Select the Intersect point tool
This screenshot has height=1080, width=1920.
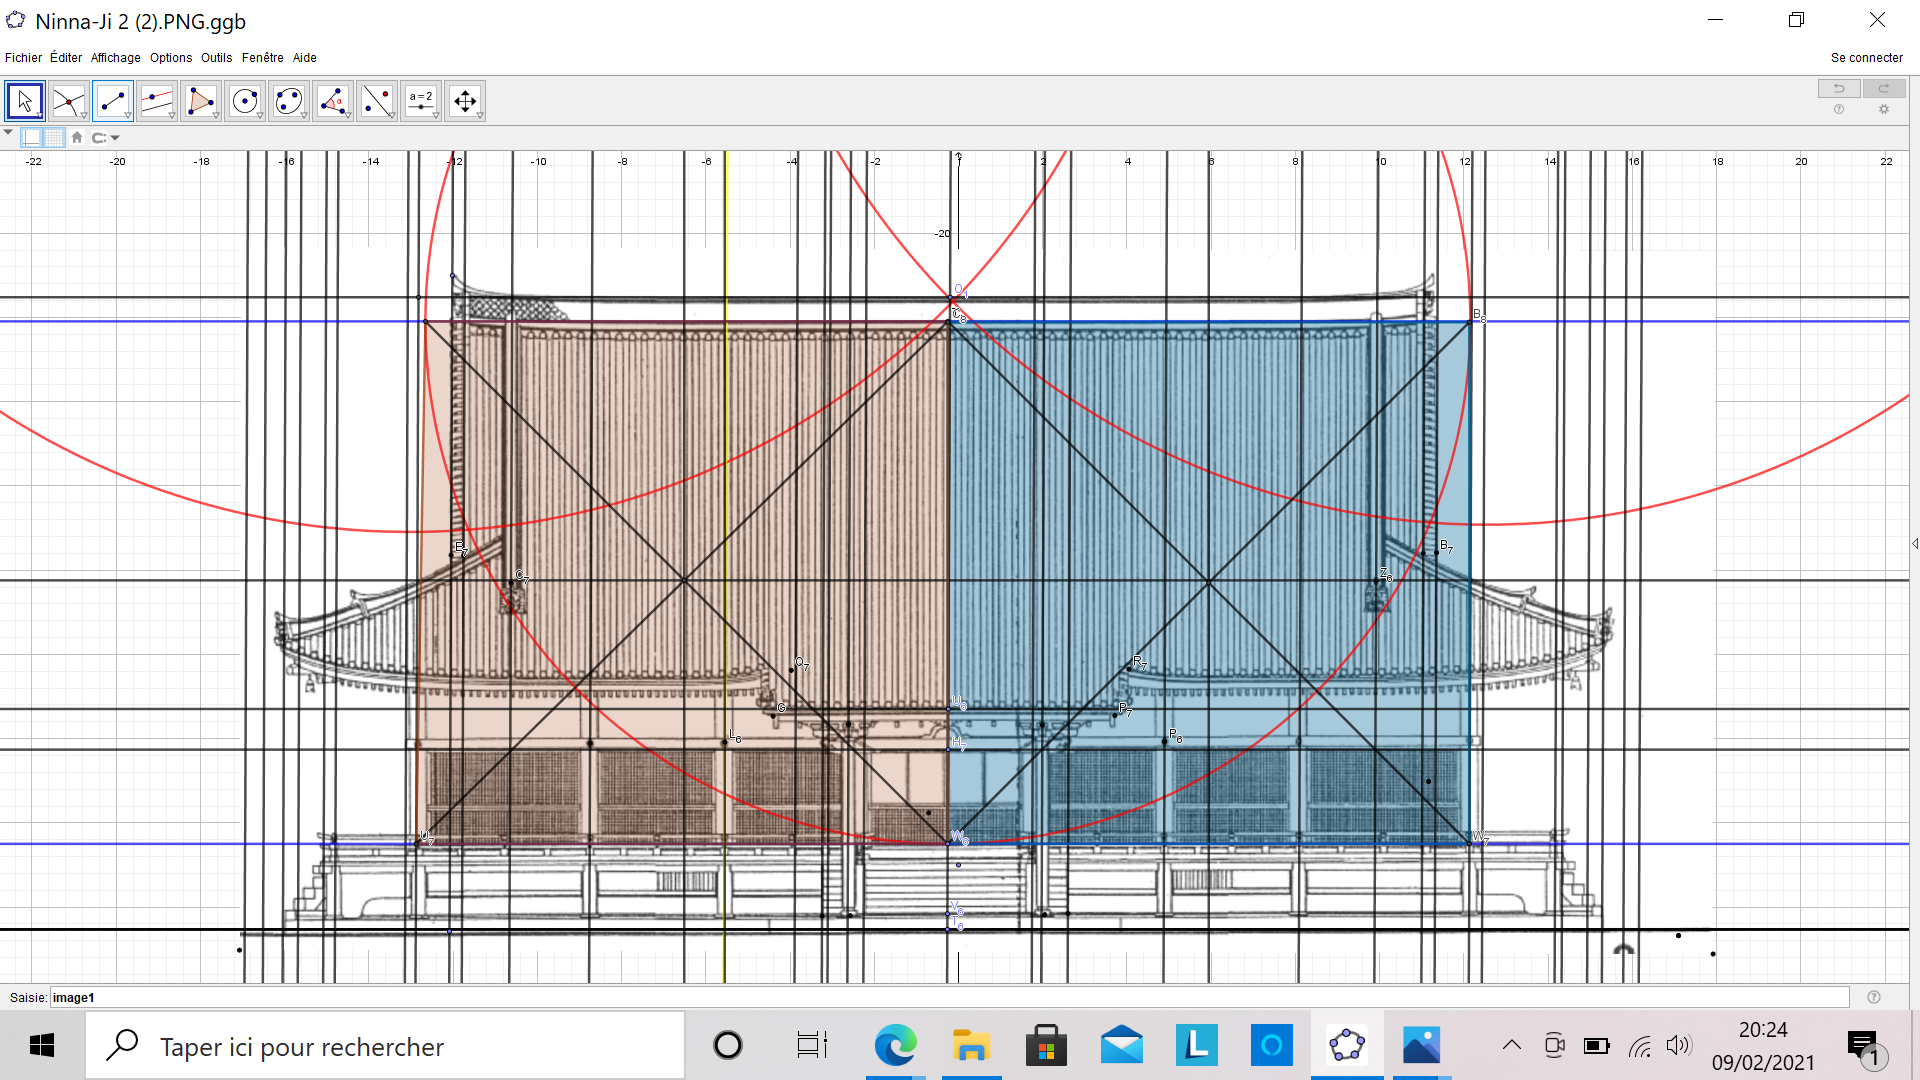tap(68, 101)
